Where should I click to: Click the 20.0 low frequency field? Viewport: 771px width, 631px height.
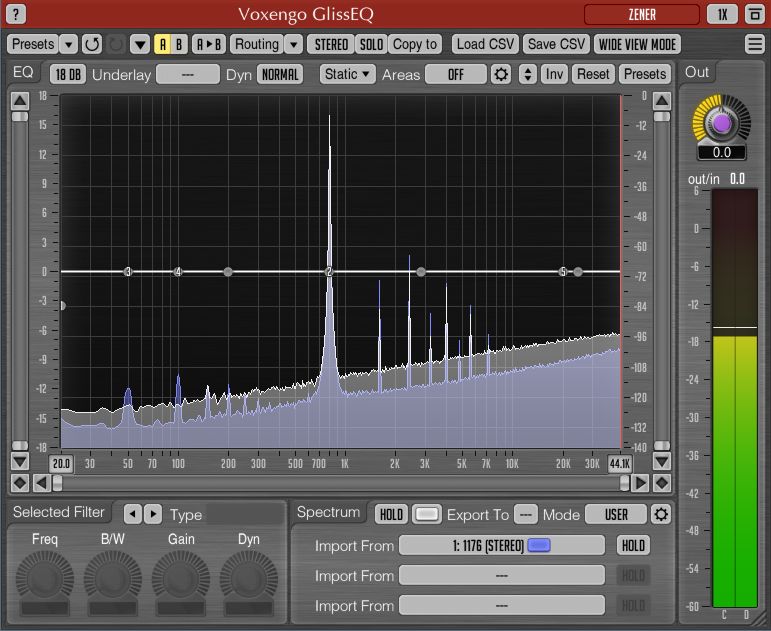(61, 463)
